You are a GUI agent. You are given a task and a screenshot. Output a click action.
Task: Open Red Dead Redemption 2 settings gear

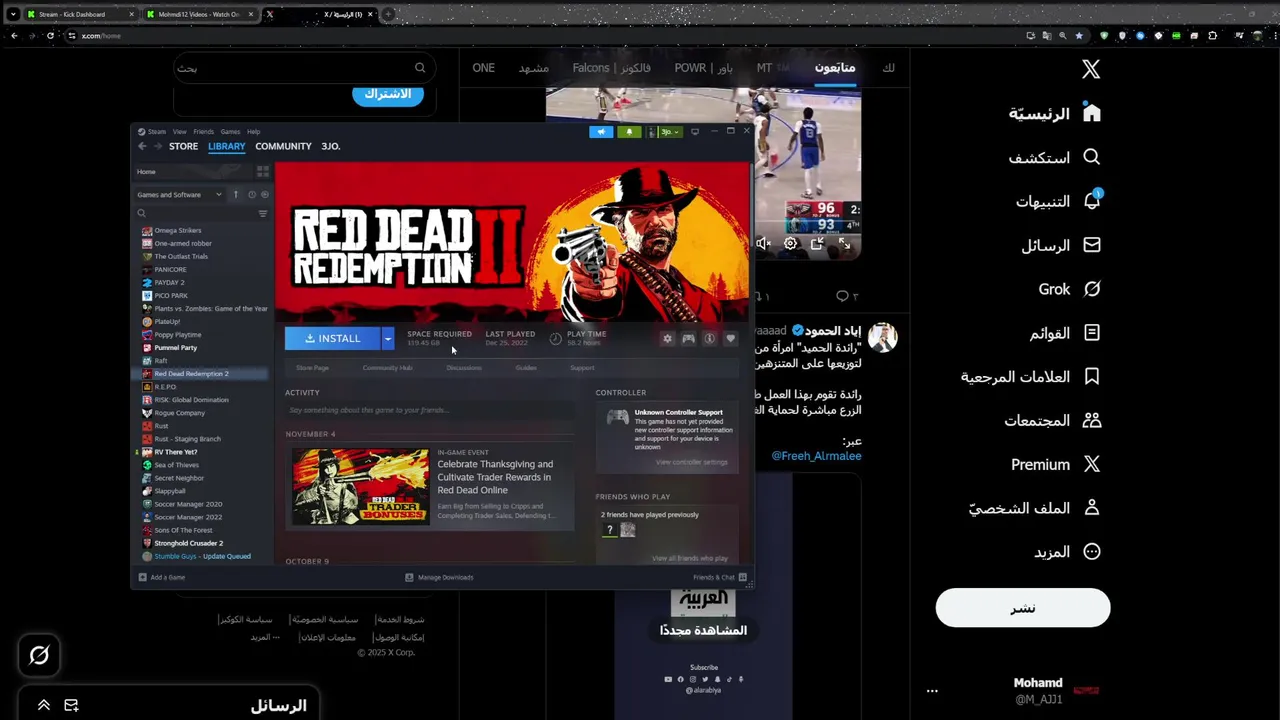(x=668, y=339)
